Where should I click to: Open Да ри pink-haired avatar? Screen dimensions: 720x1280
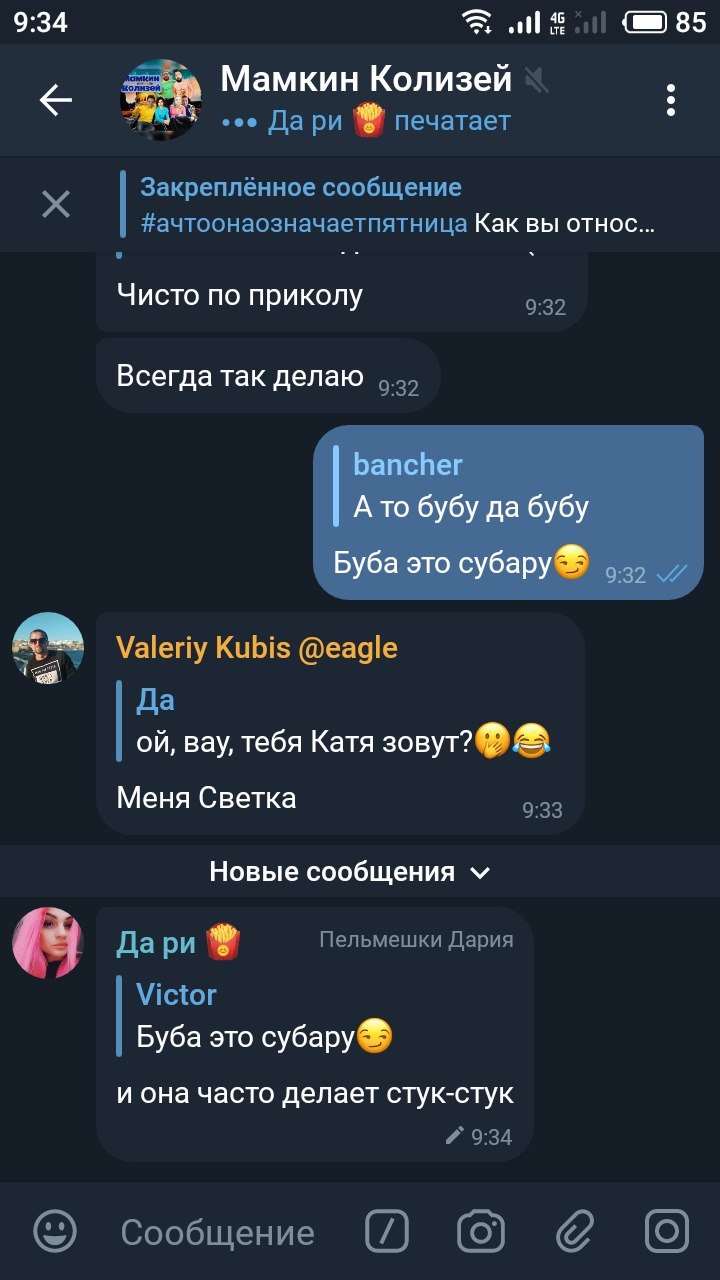[x=47, y=943]
